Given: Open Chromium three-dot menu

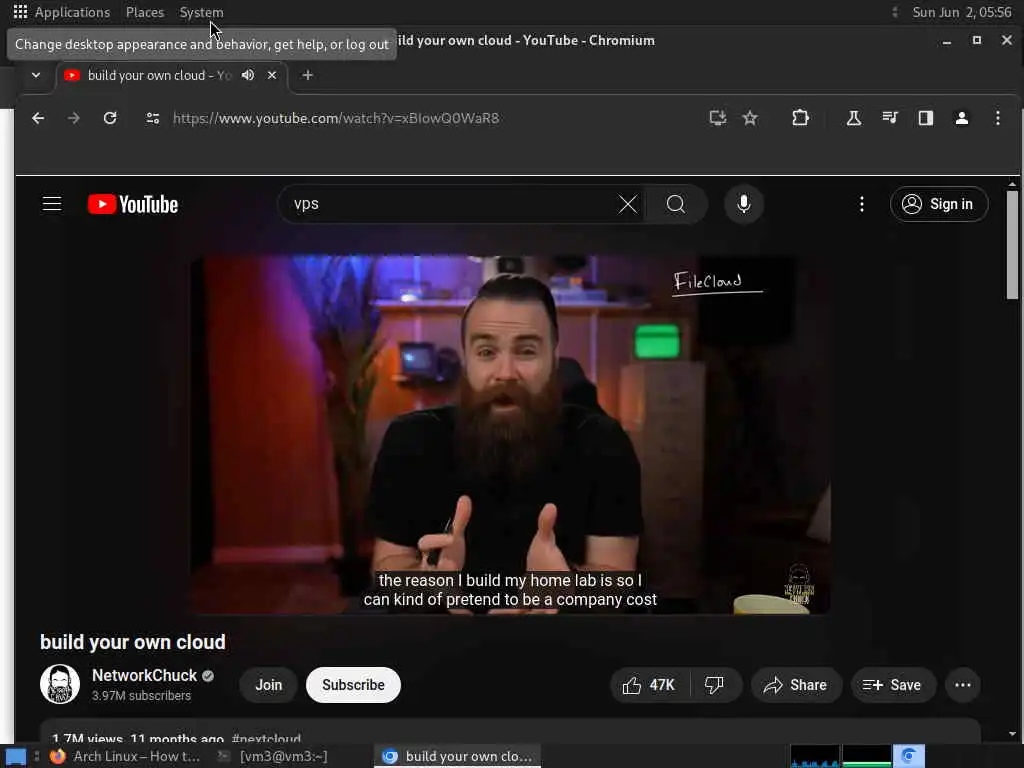Looking at the screenshot, I should click(x=997, y=118).
